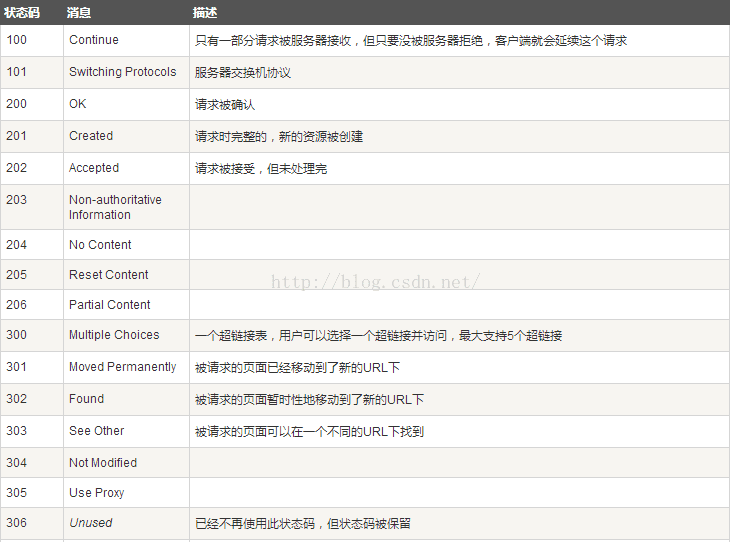
Task: Select status code 204
Action: click(16, 245)
